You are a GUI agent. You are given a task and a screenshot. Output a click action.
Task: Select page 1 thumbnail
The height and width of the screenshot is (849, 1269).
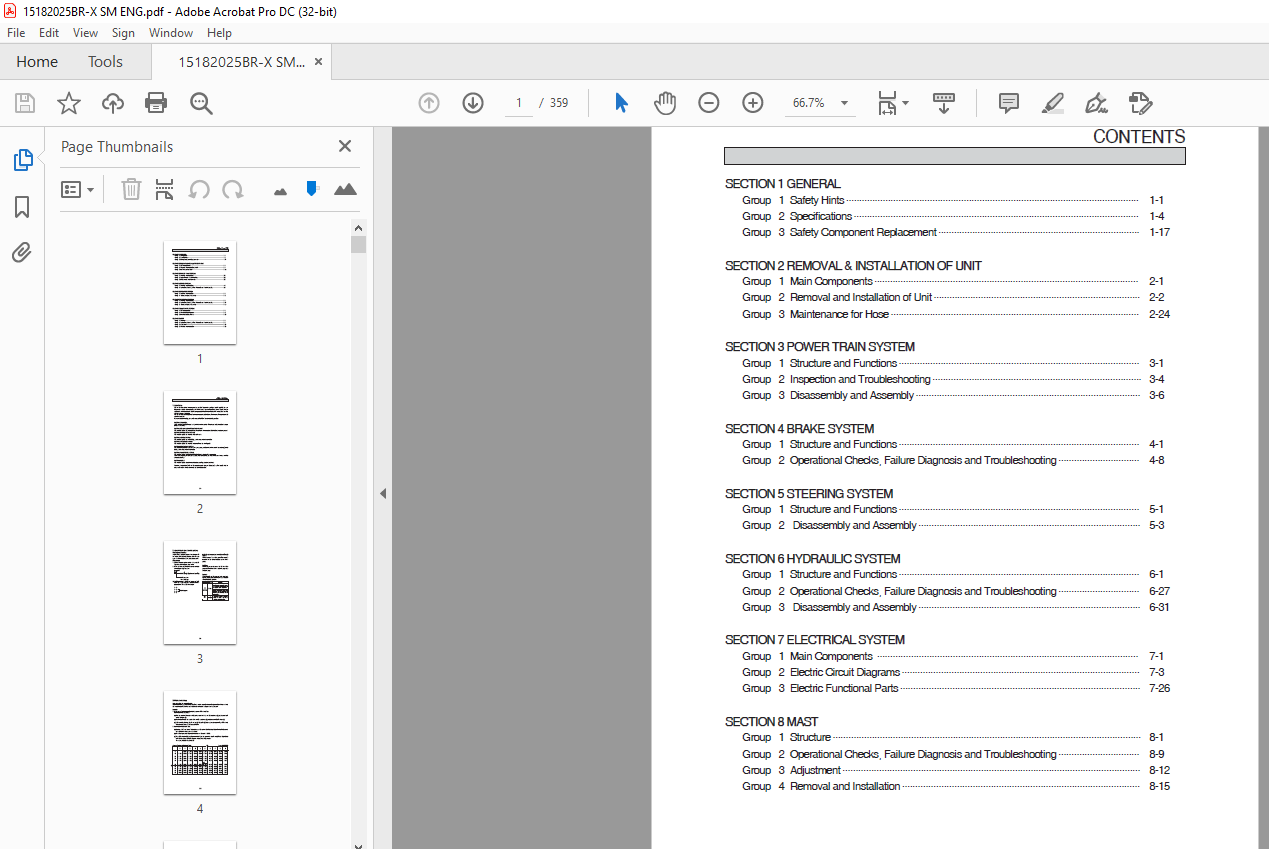point(200,292)
